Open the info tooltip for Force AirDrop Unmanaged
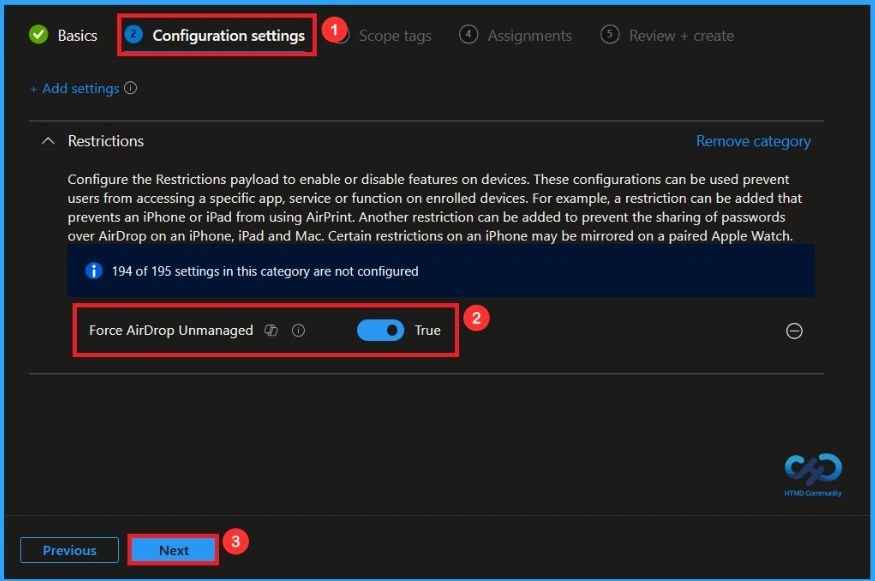 point(297,330)
